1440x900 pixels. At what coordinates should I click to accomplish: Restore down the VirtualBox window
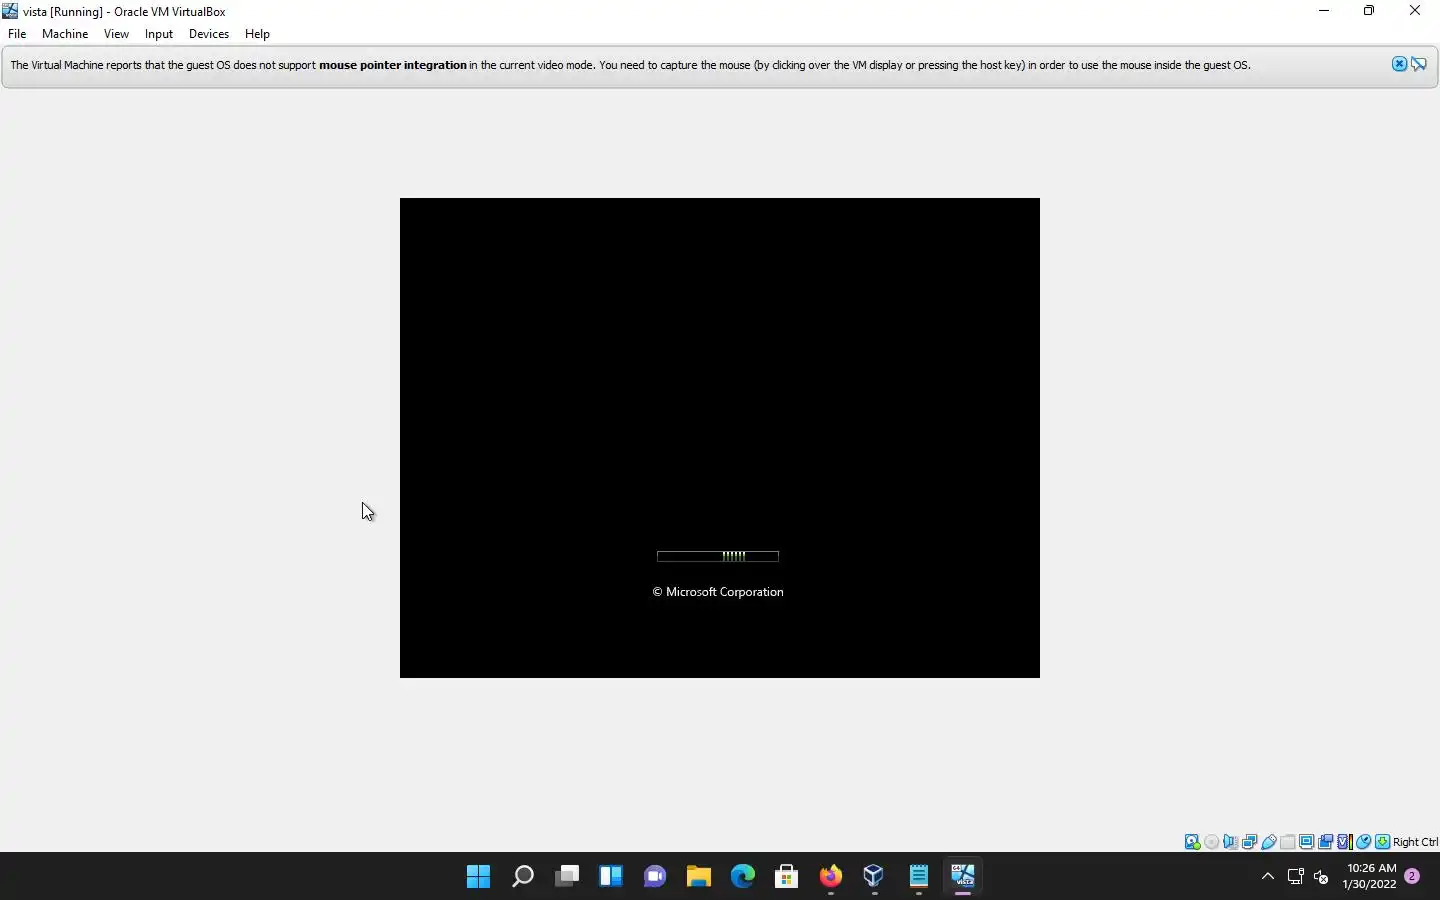1369,11
